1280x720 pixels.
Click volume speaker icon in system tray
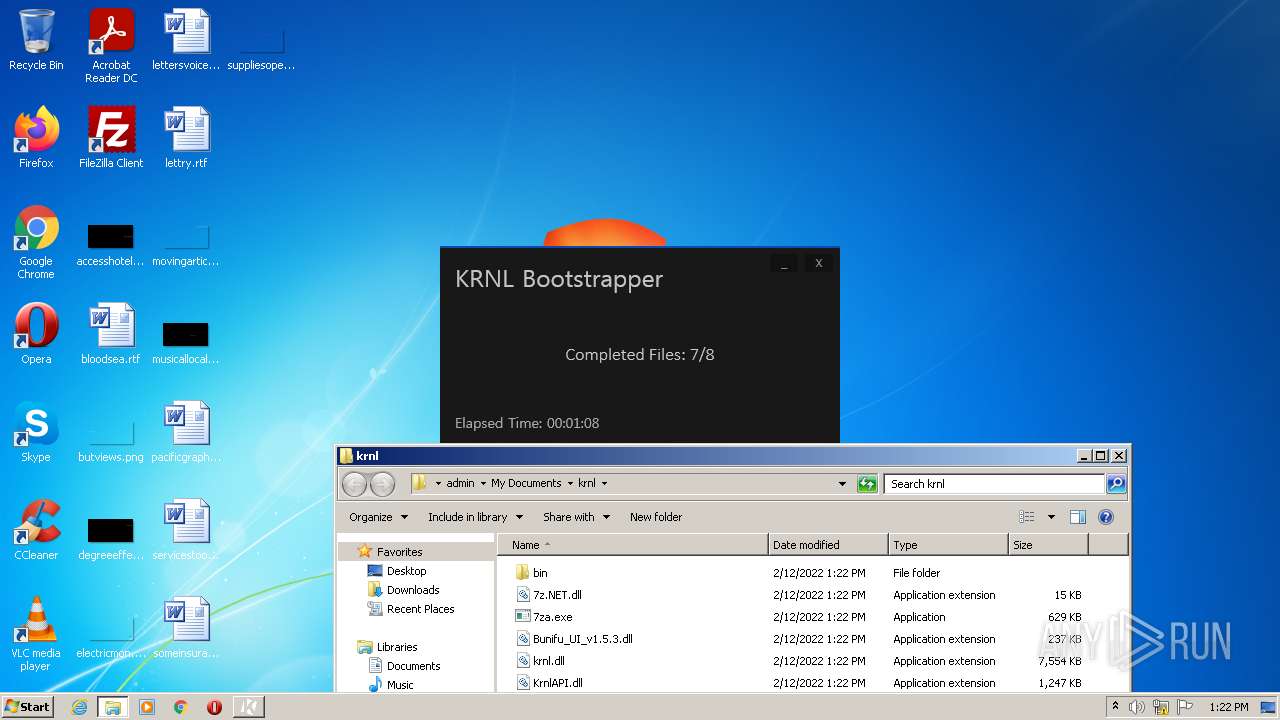[x=1136, y=707]
